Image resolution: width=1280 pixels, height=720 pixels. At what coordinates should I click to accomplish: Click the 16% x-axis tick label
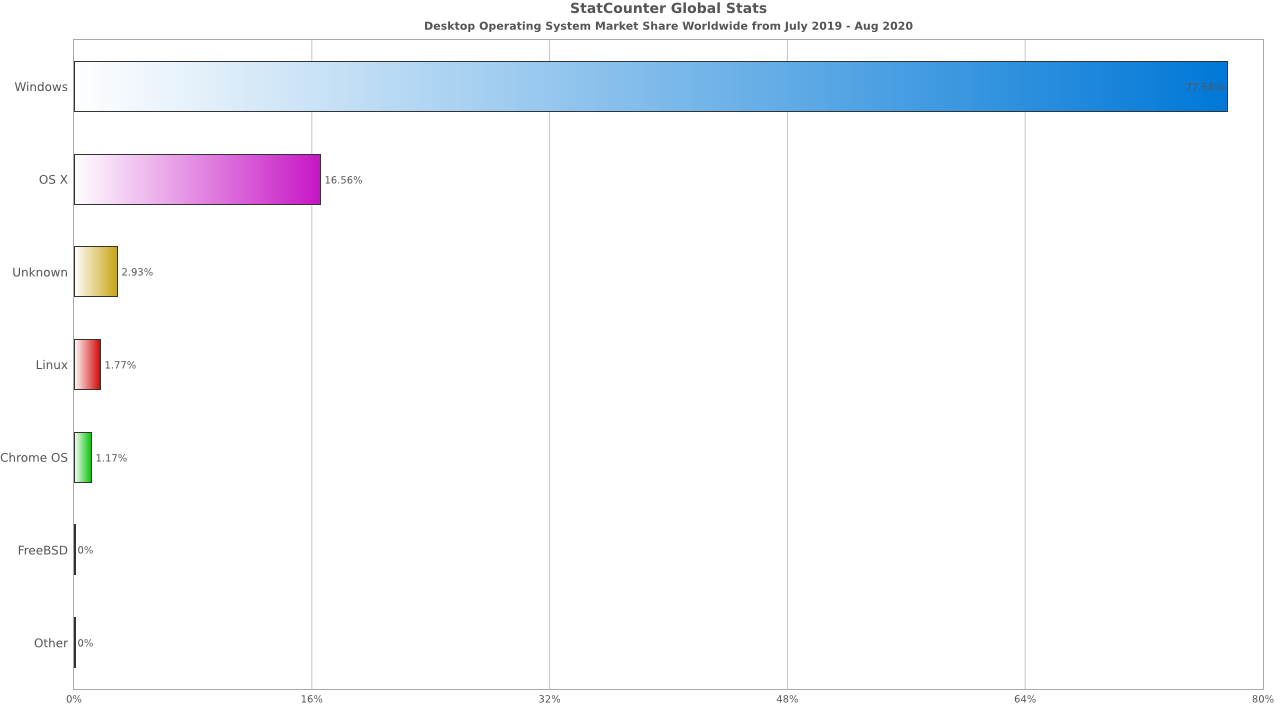click(312, 699)
